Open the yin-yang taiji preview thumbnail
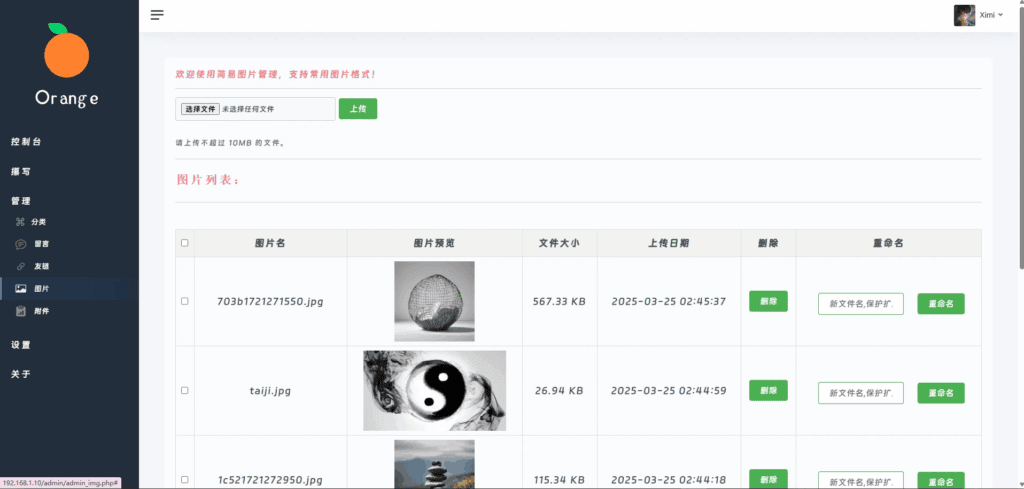 coord(434,390)
